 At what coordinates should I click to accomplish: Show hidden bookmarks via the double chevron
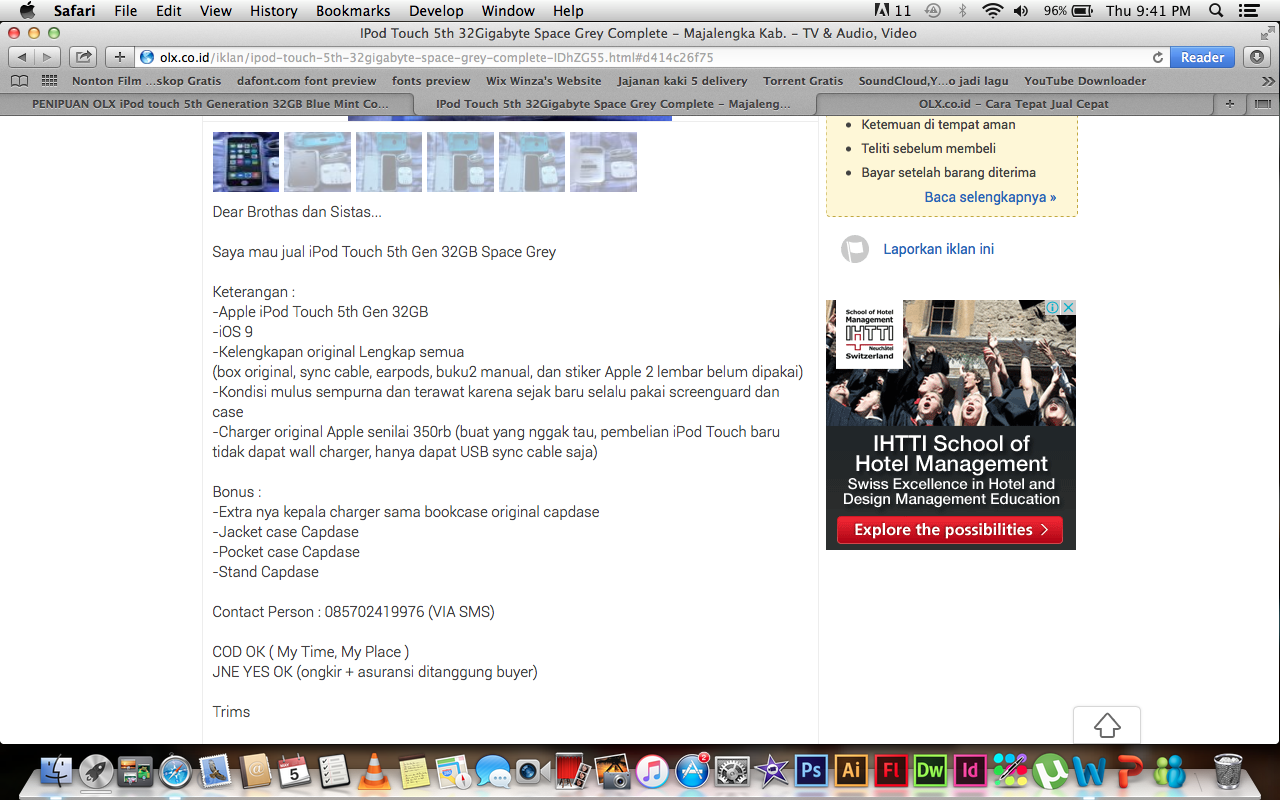pyautogui.click(x=1268, y=81)
